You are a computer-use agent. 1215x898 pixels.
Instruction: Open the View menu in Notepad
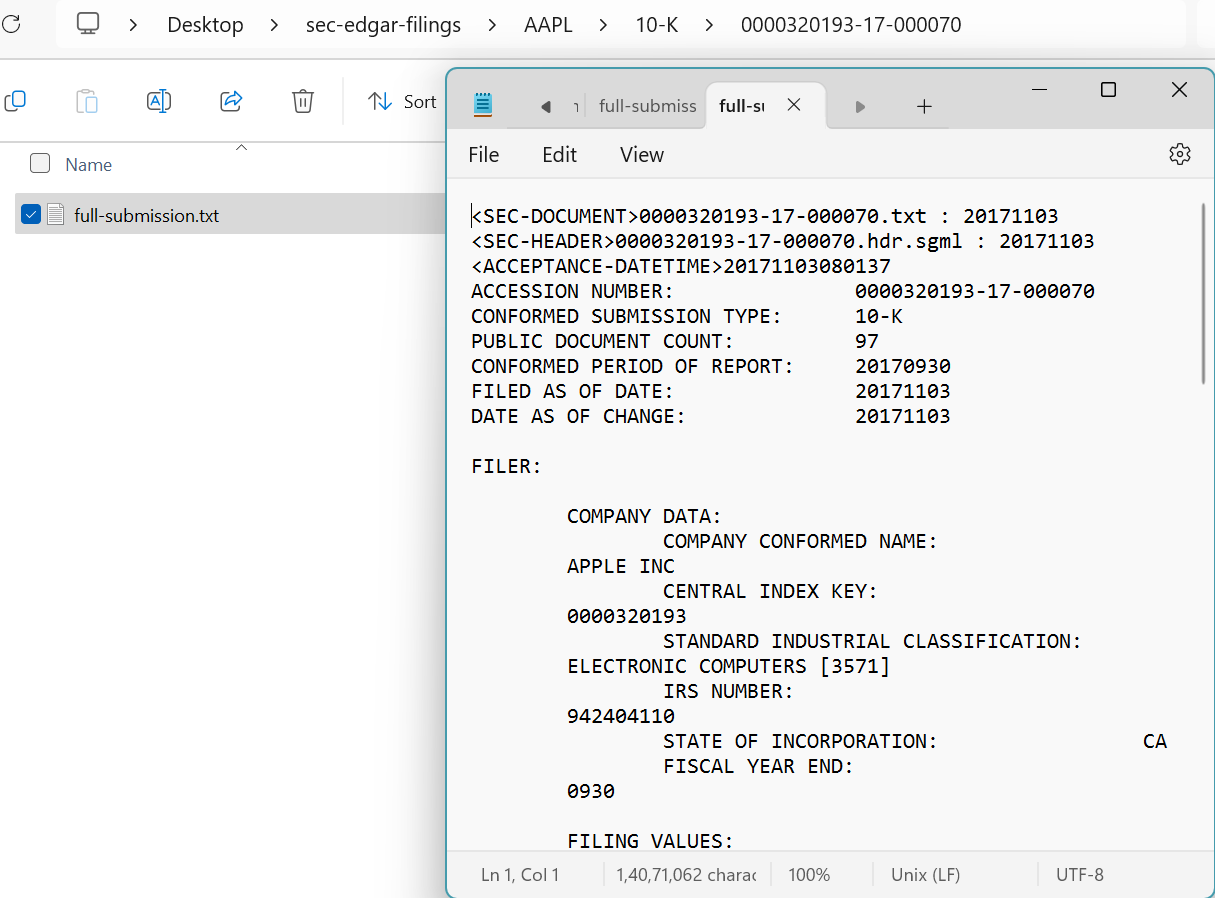click(x=642, y=154)
